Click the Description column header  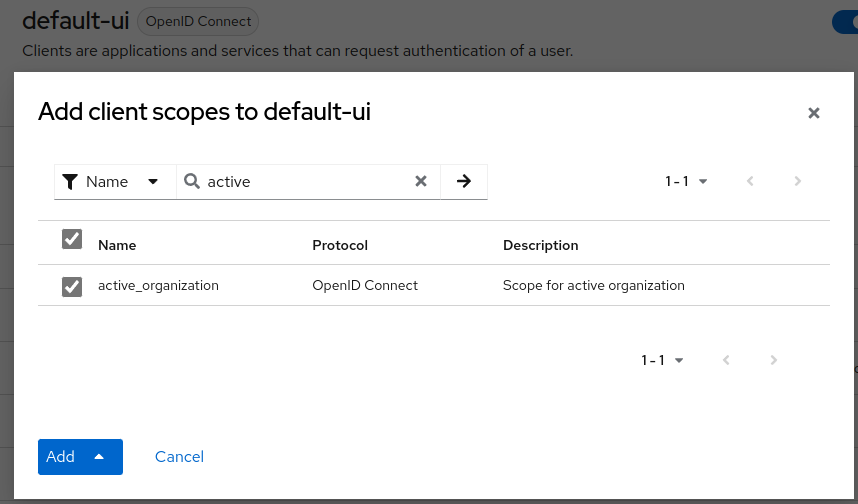click(x=540, y=245)
